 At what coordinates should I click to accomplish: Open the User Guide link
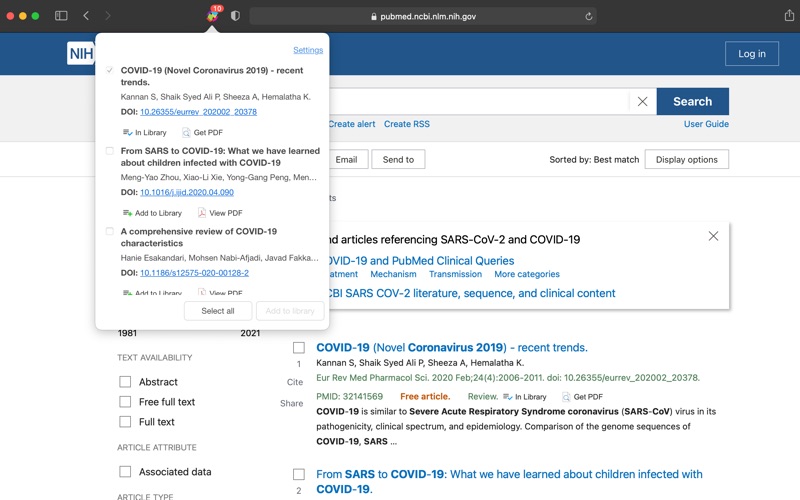click(x=706, y=124)
